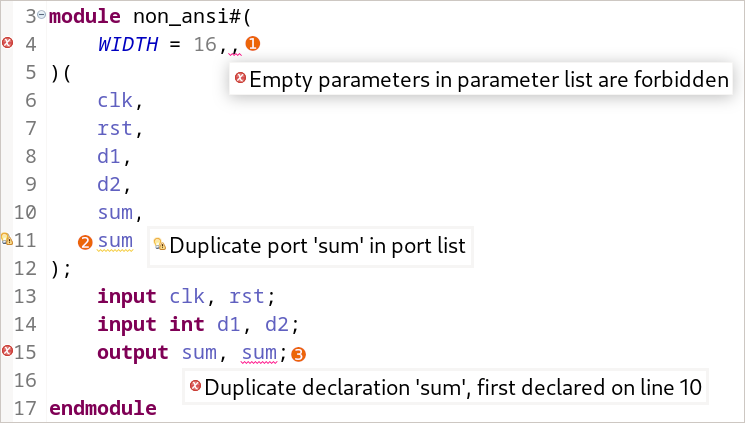Viewport: 745px width, 423px height.
Task: Collapse the module fold toggle on line 3
Action: (x=42, y=15)
